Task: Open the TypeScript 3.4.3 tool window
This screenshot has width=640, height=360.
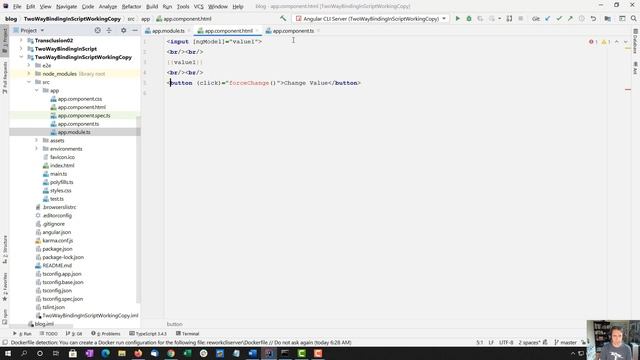Action: tap(148, 334)
